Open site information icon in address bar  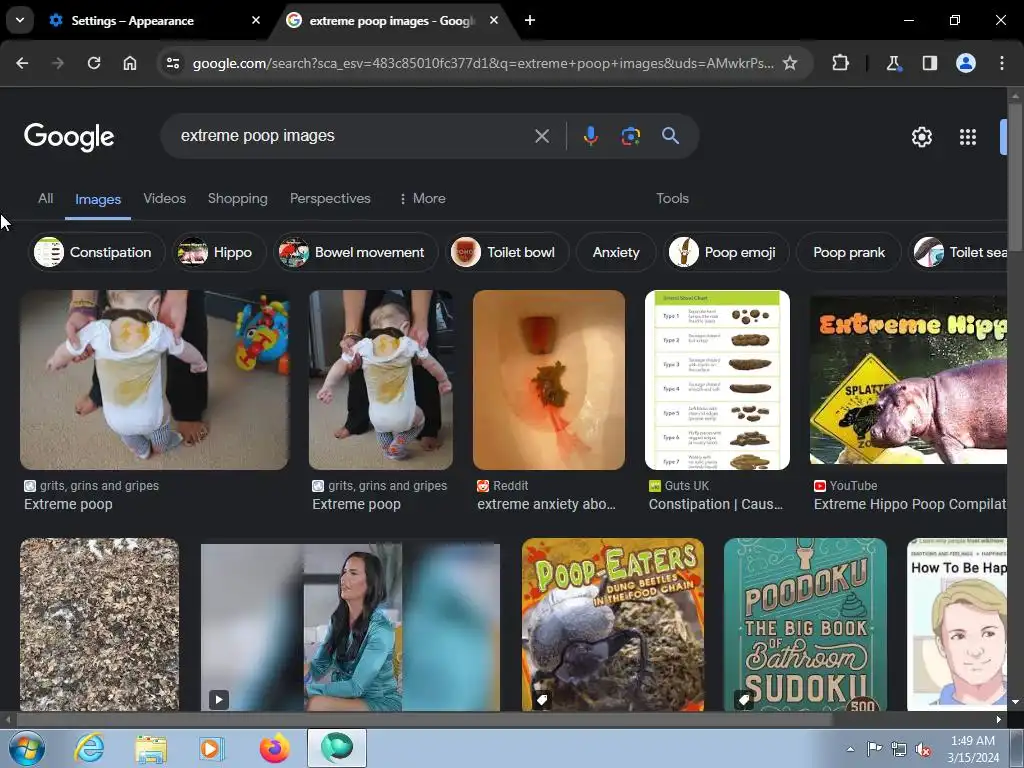coord(173,63)
